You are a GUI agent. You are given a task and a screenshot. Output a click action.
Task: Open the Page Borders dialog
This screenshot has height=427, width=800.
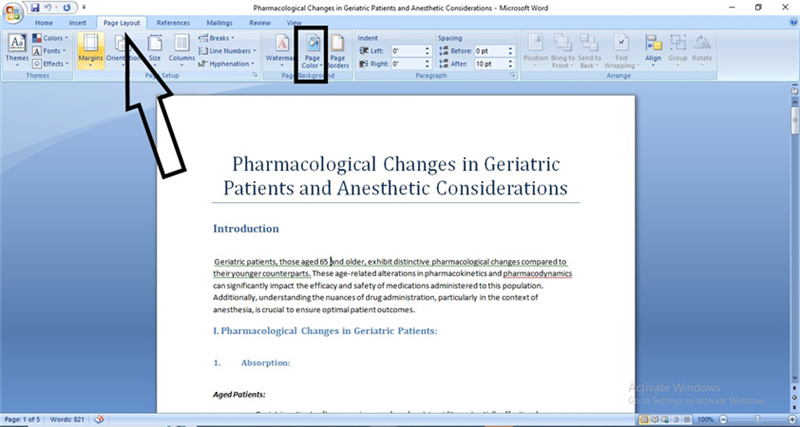pos(338,51)
